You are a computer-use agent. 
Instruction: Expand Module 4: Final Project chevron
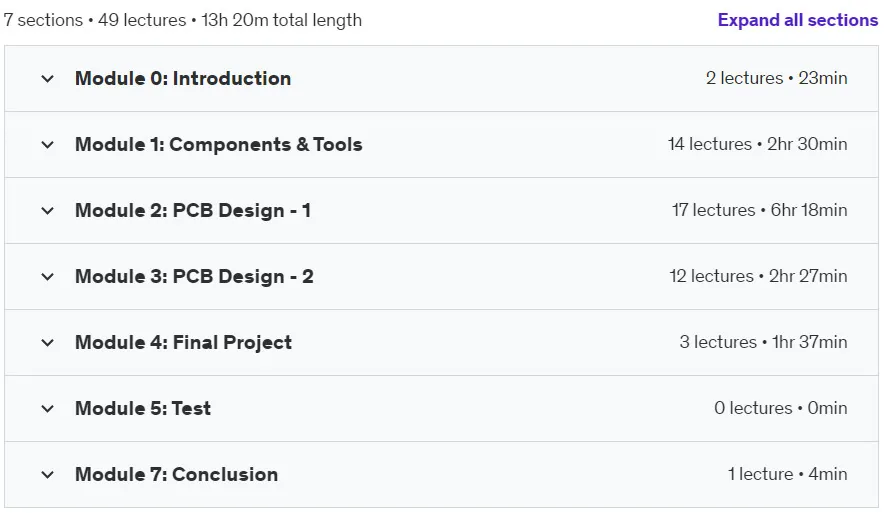coord(48,343)
